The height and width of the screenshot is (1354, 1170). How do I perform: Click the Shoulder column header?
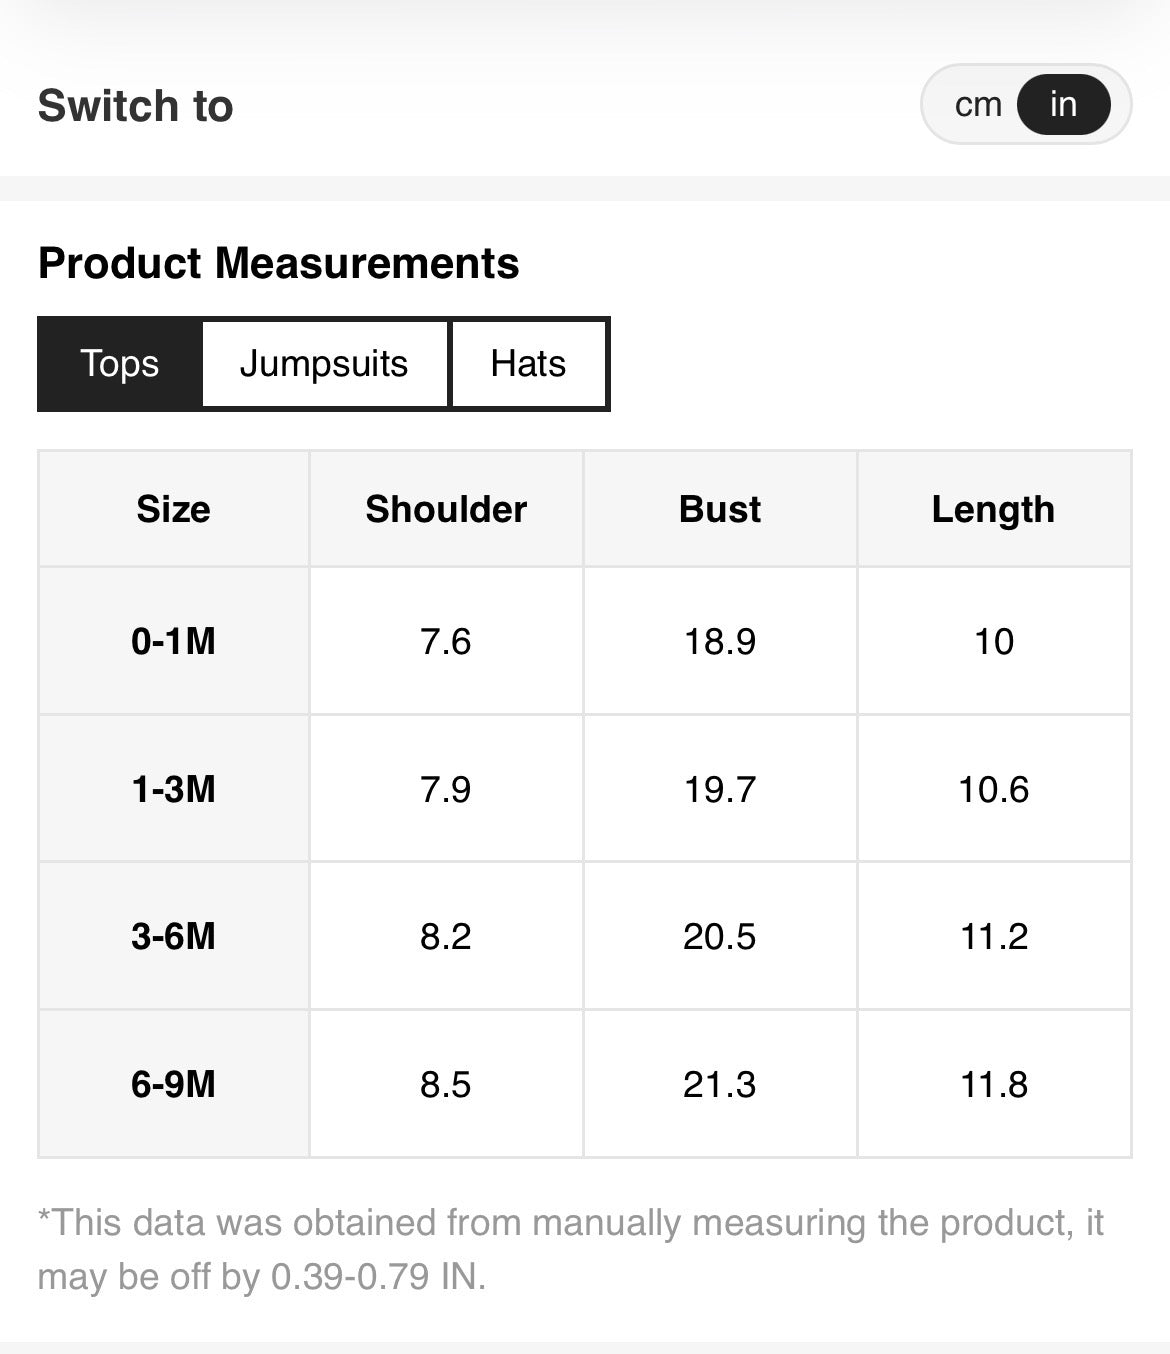click(x=446, y=509)
